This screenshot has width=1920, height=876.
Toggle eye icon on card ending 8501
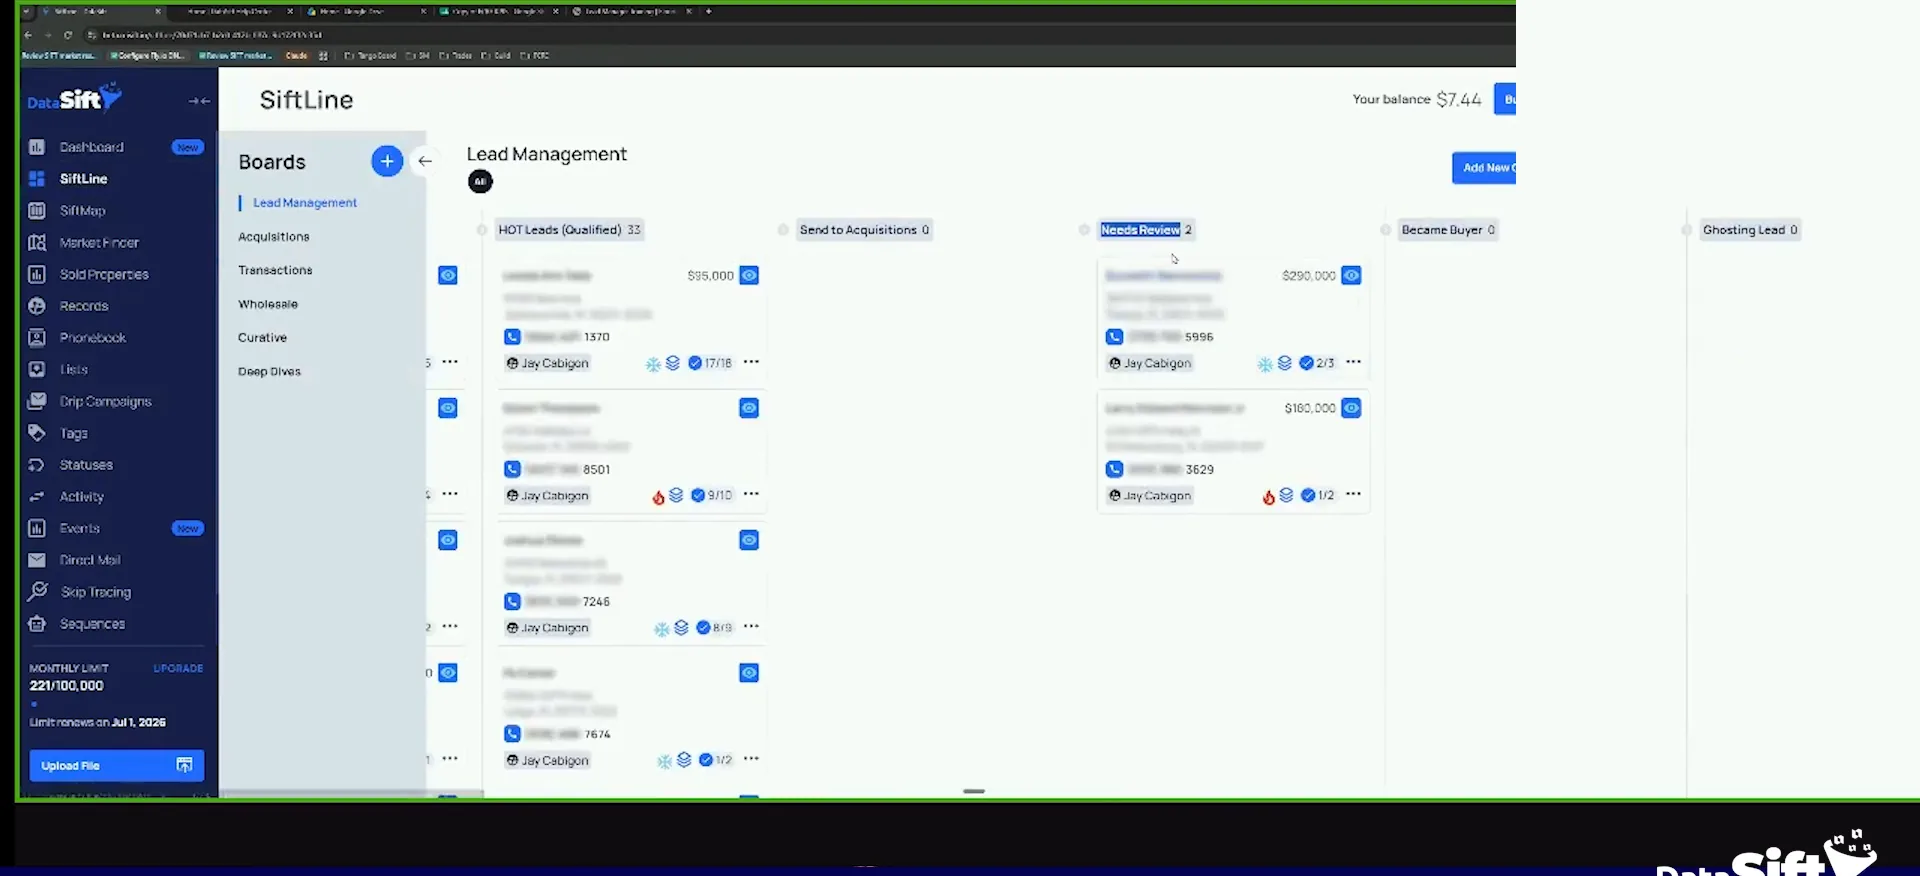tap(749, 408)
